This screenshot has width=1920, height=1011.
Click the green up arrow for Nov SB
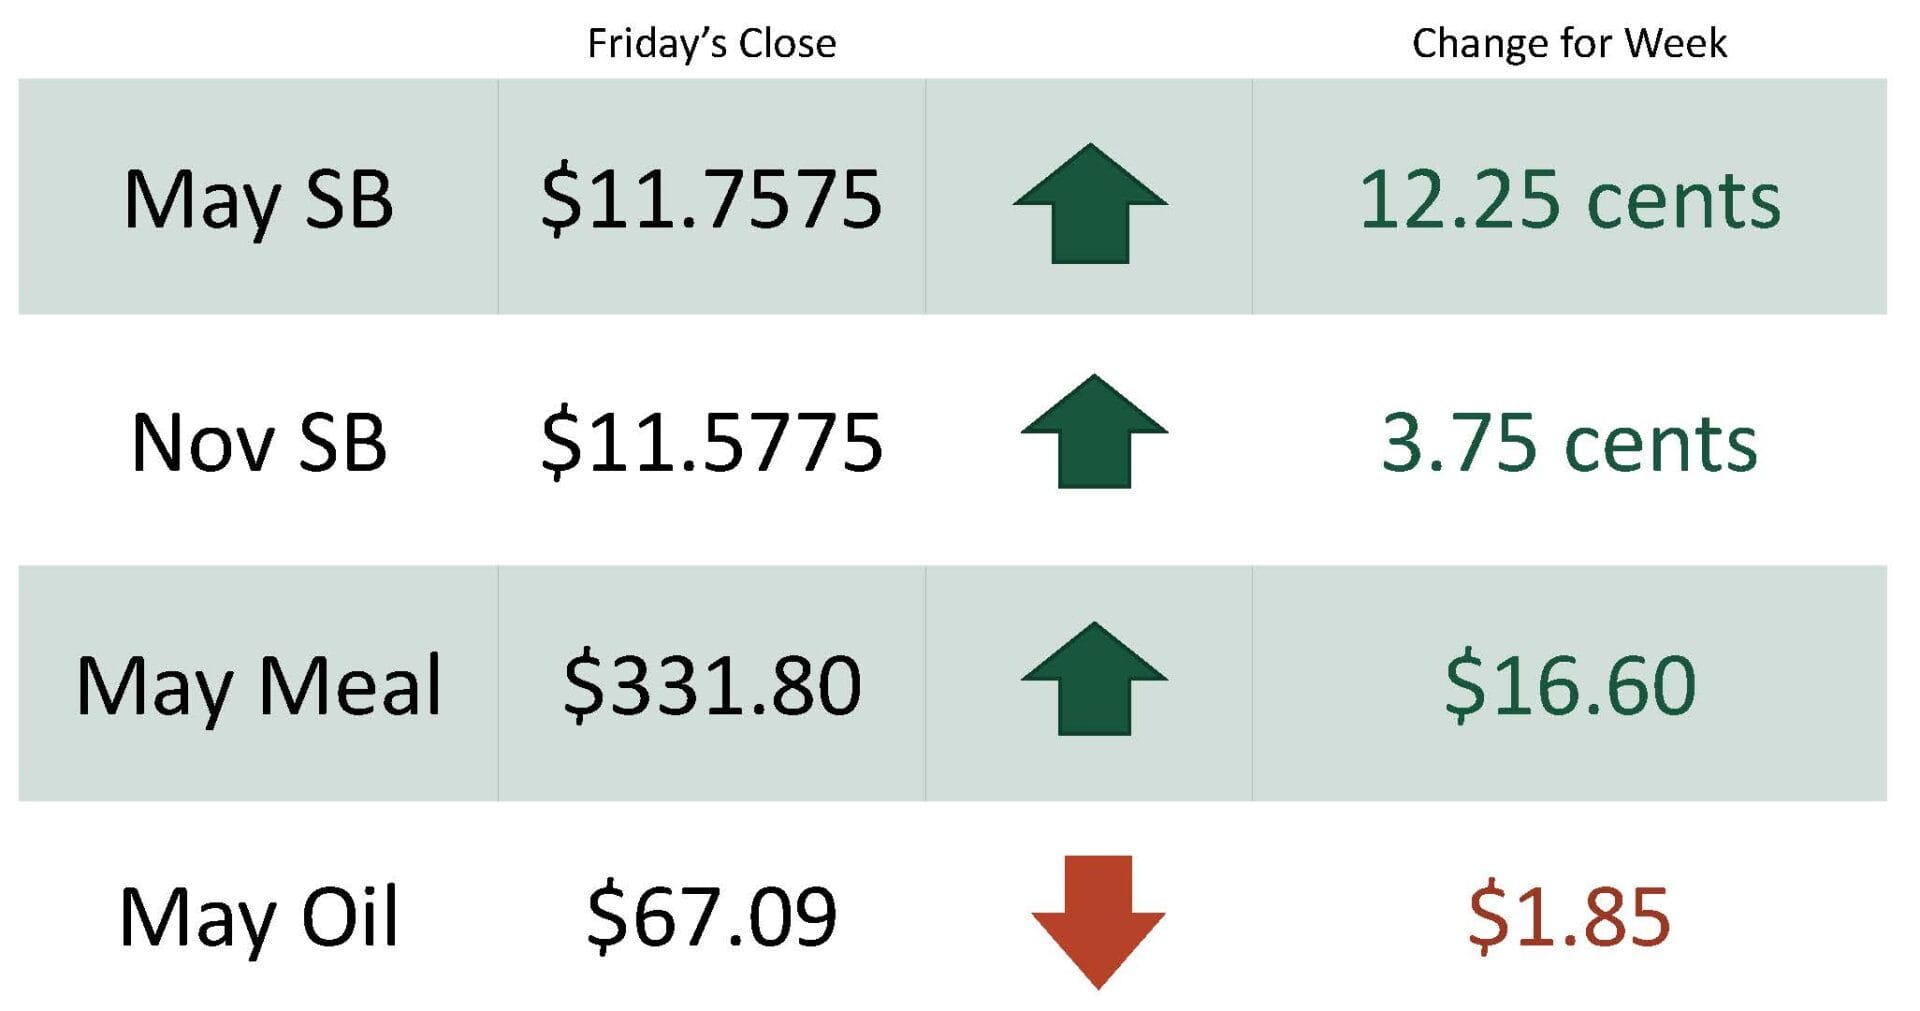click(x=1094, y=431)
